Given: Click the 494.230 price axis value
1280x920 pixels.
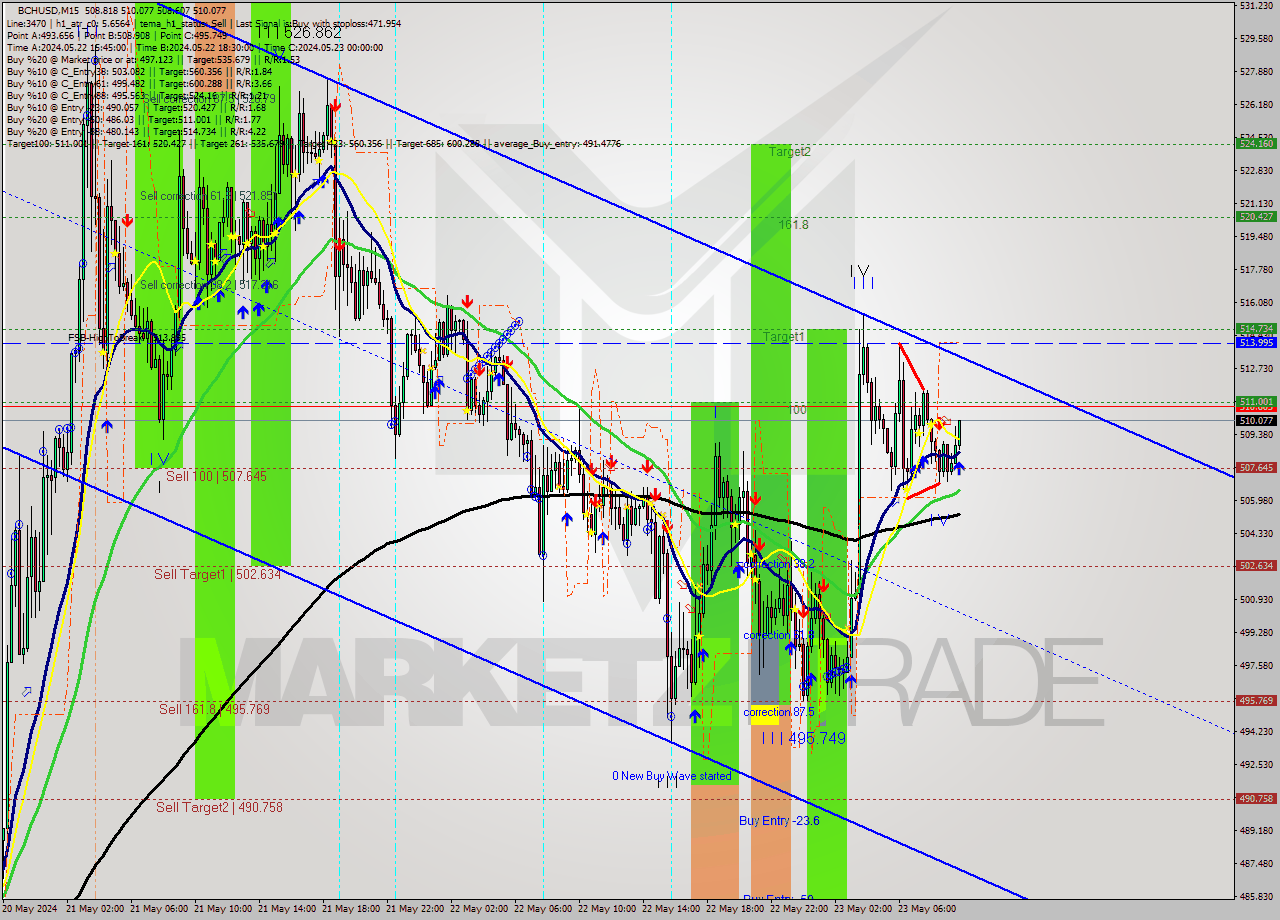Looking at the screenshot, I should (x=1255, y=731).
